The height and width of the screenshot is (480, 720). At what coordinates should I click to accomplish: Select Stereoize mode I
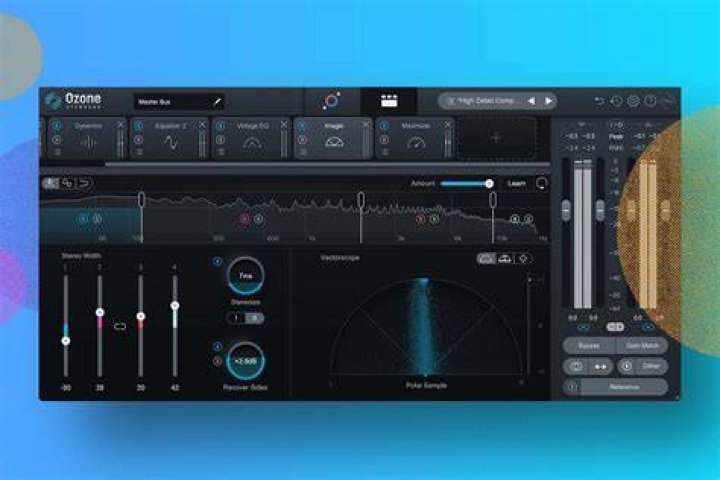tap(236, 318)
